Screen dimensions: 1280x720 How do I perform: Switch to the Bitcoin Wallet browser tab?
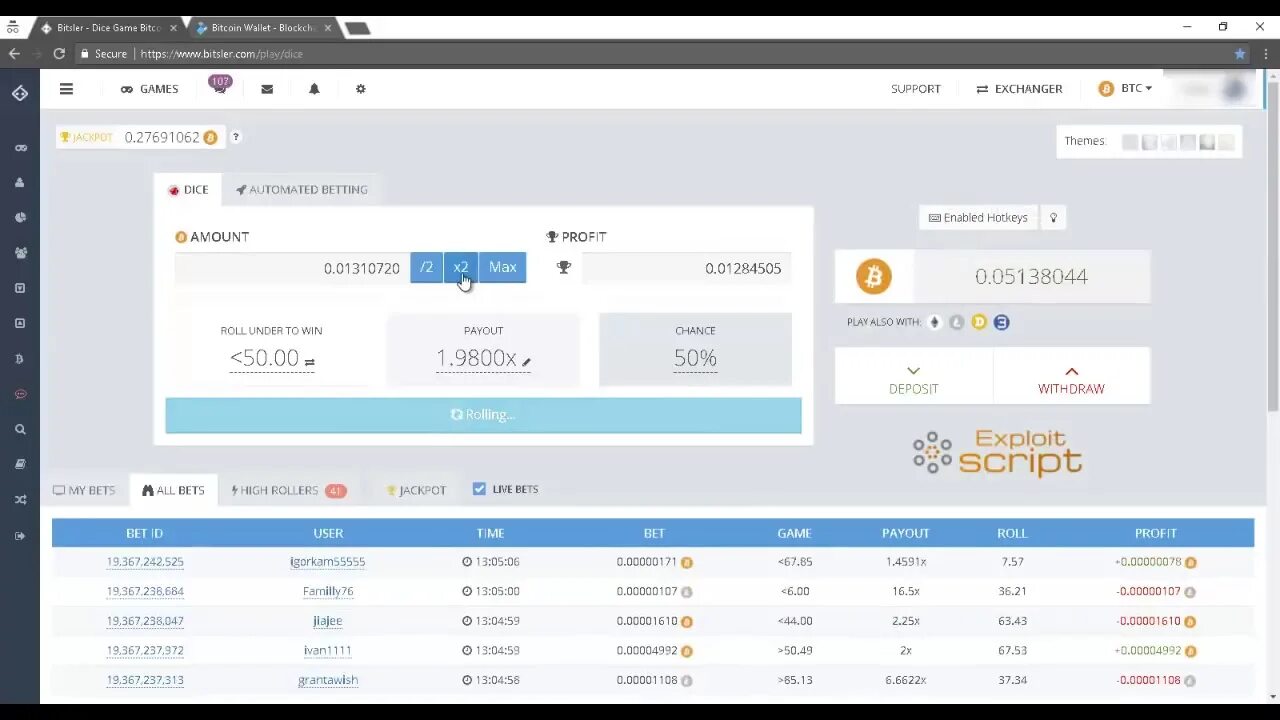point(263,28)
